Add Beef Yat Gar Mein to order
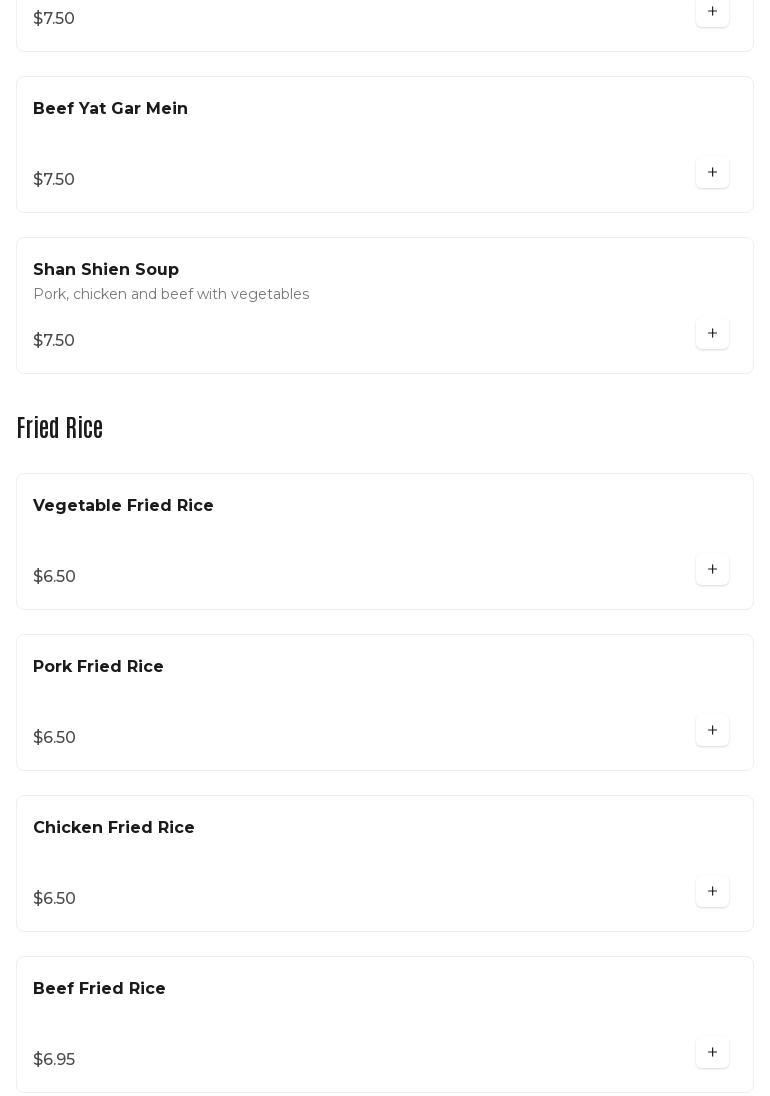 (x=712, y=172)
